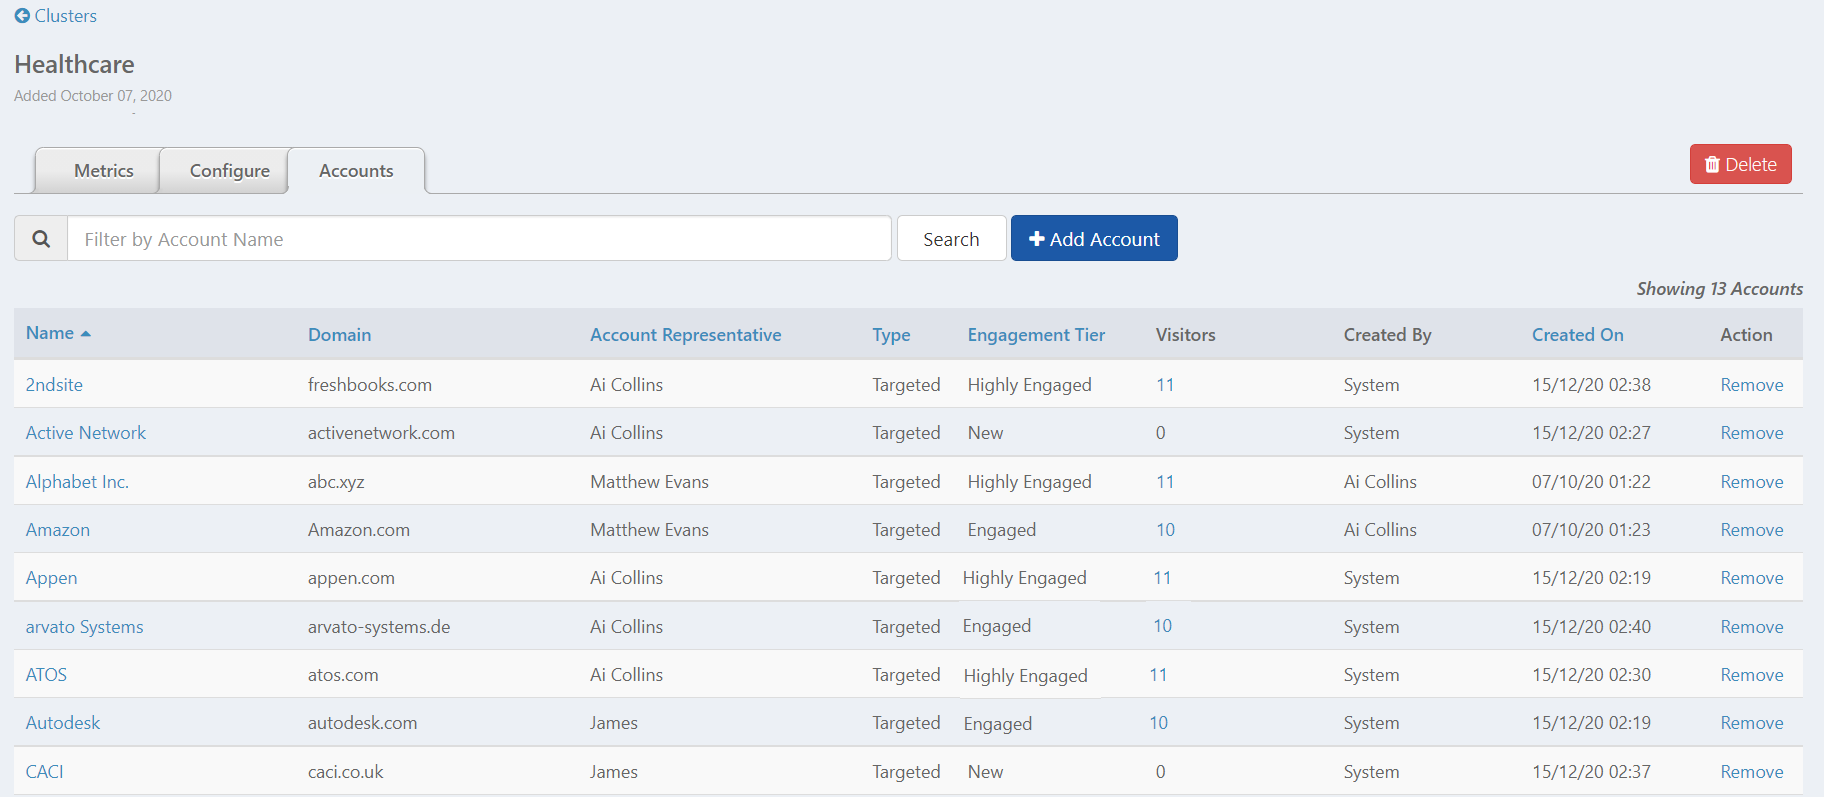Screen dimensions: 1824x797
Task: Click the back arrow icon beside Clusters
Action: [22, 16]
